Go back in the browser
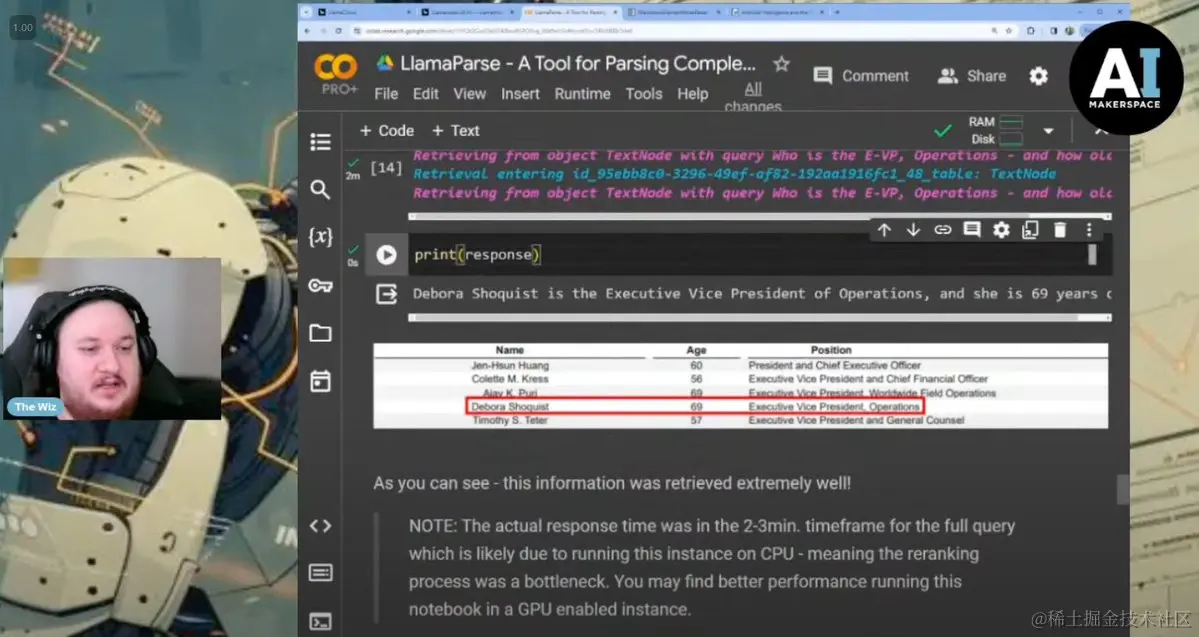The width and height of the screenshot is (1199, 637). (x=307, y=31)
